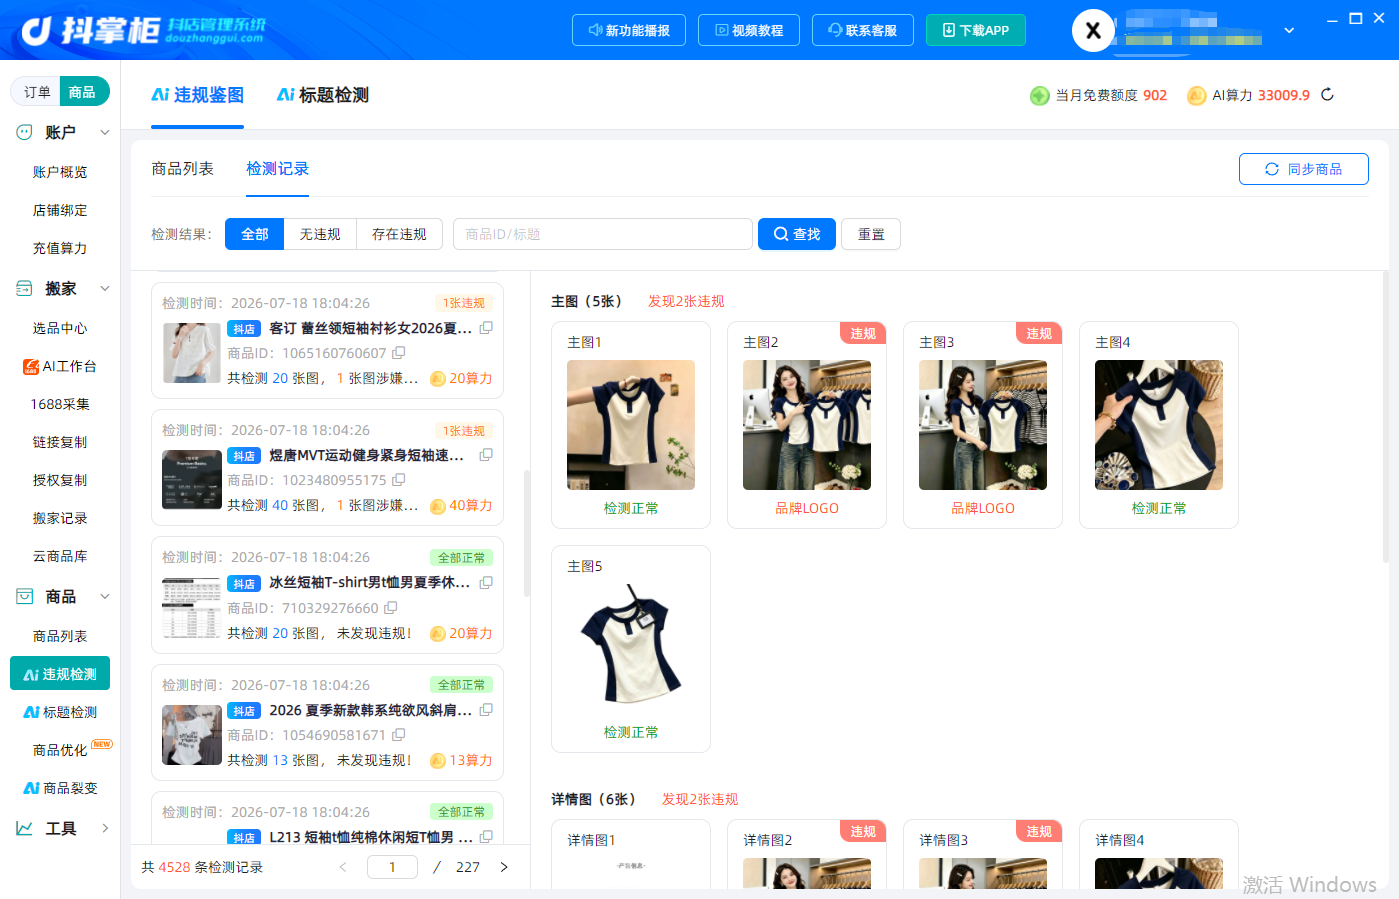Click the 搬家 sidebar section icon
This screenshot has height=899, width=1399.
click(x=25, y=288)
